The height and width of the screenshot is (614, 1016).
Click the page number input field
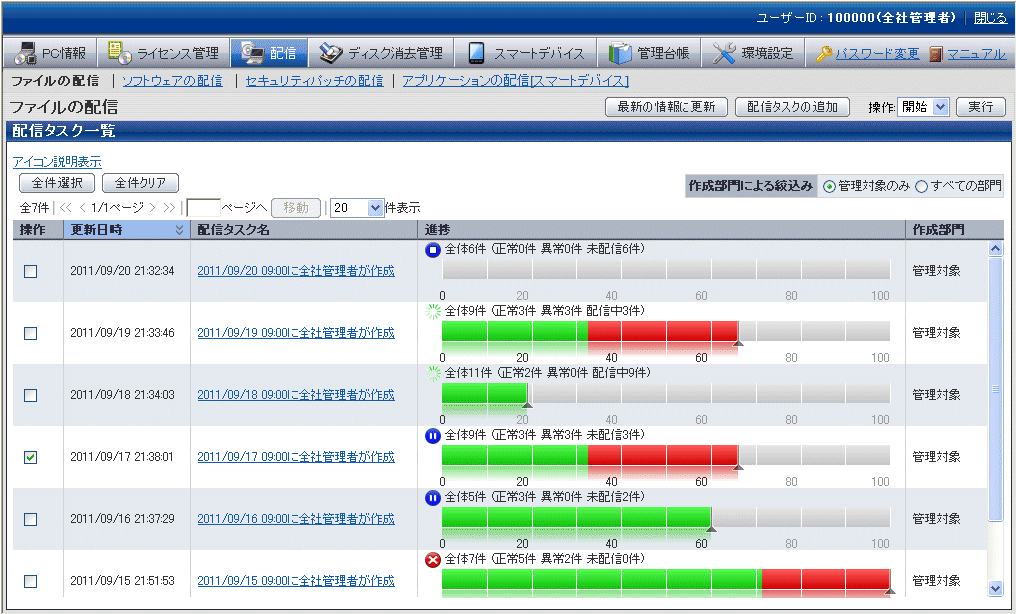(x=203, y=208)
